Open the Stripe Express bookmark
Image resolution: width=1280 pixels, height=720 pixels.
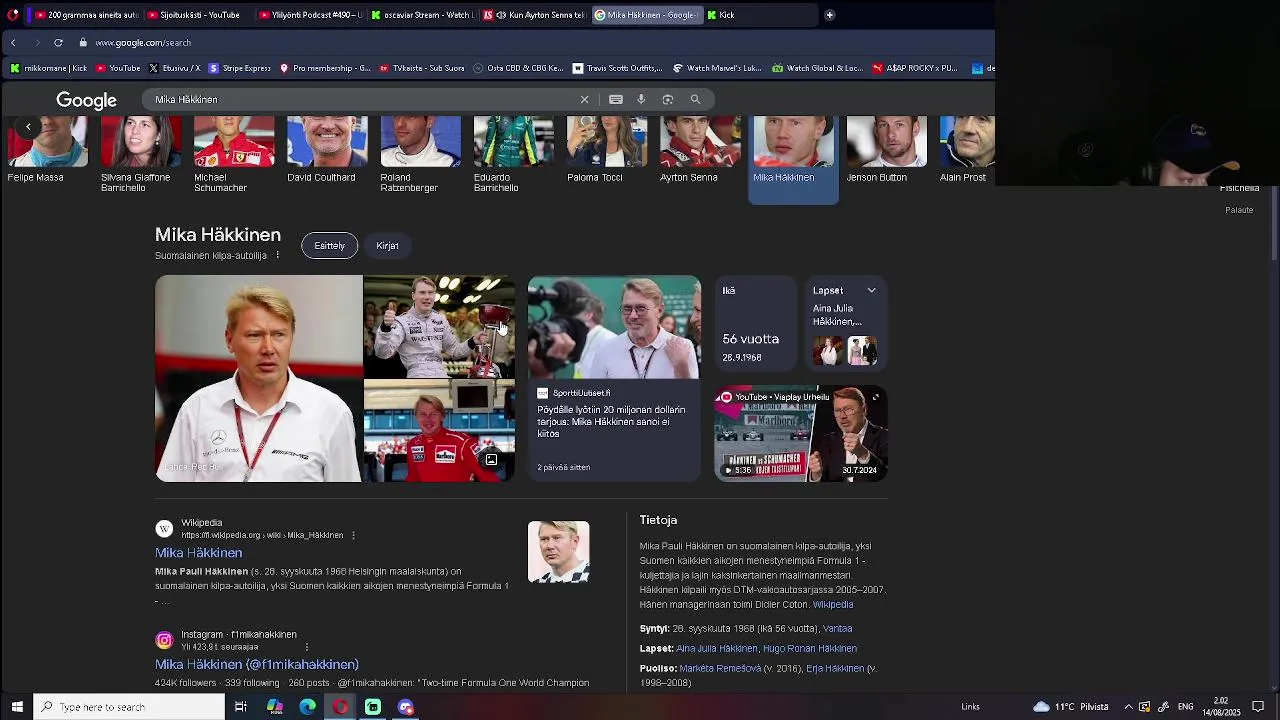tap(240, 69)
